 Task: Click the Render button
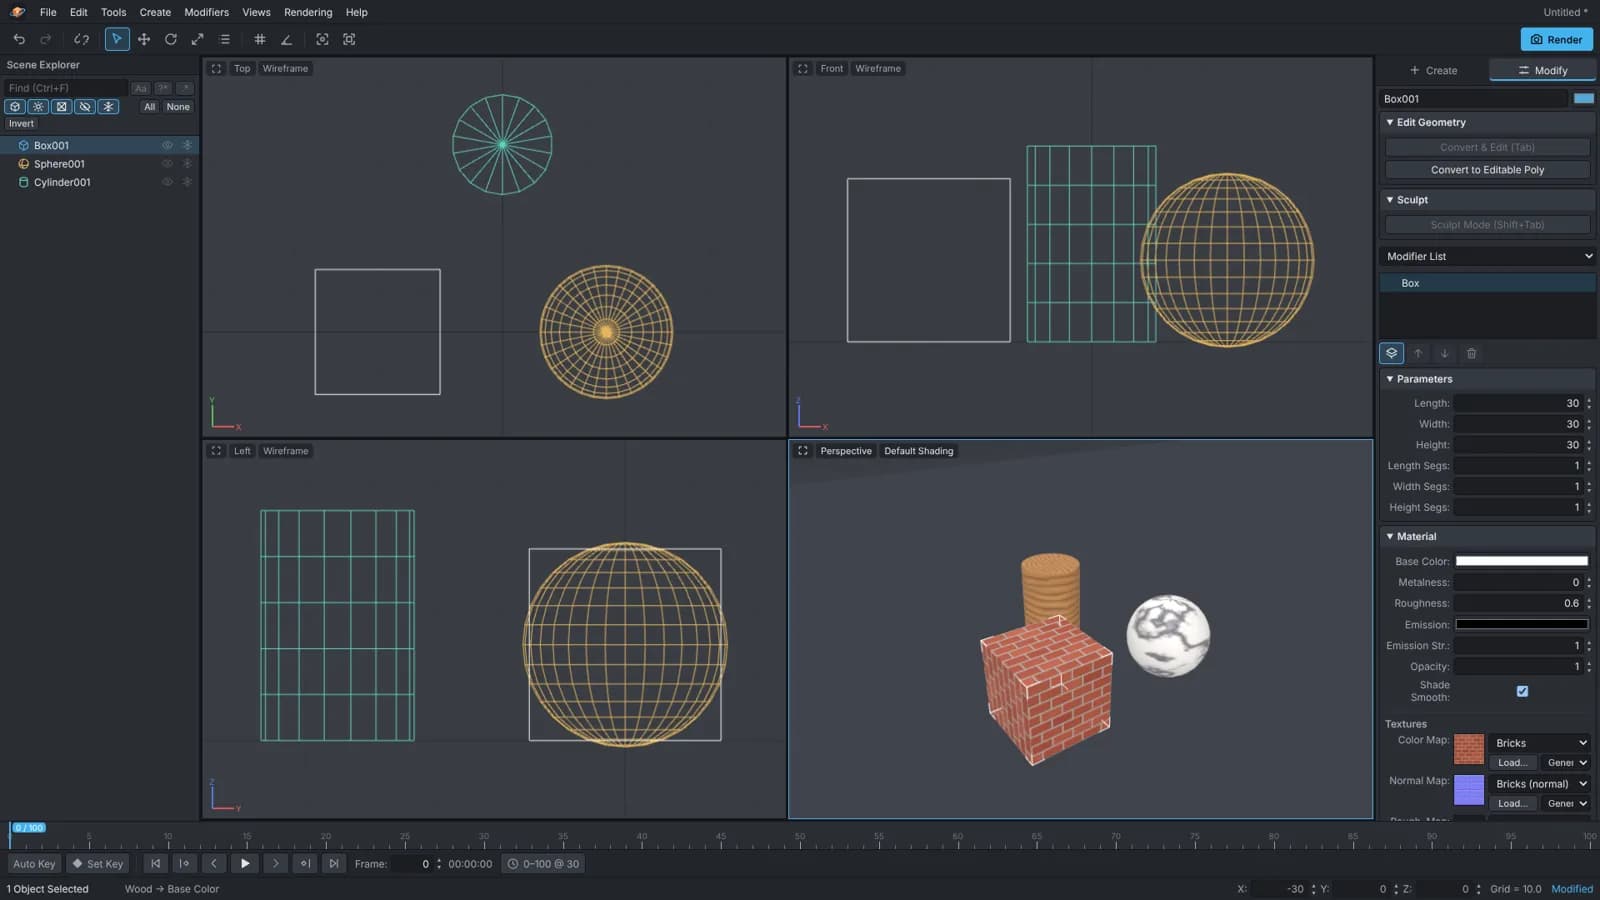click(x=1556, y=39)
